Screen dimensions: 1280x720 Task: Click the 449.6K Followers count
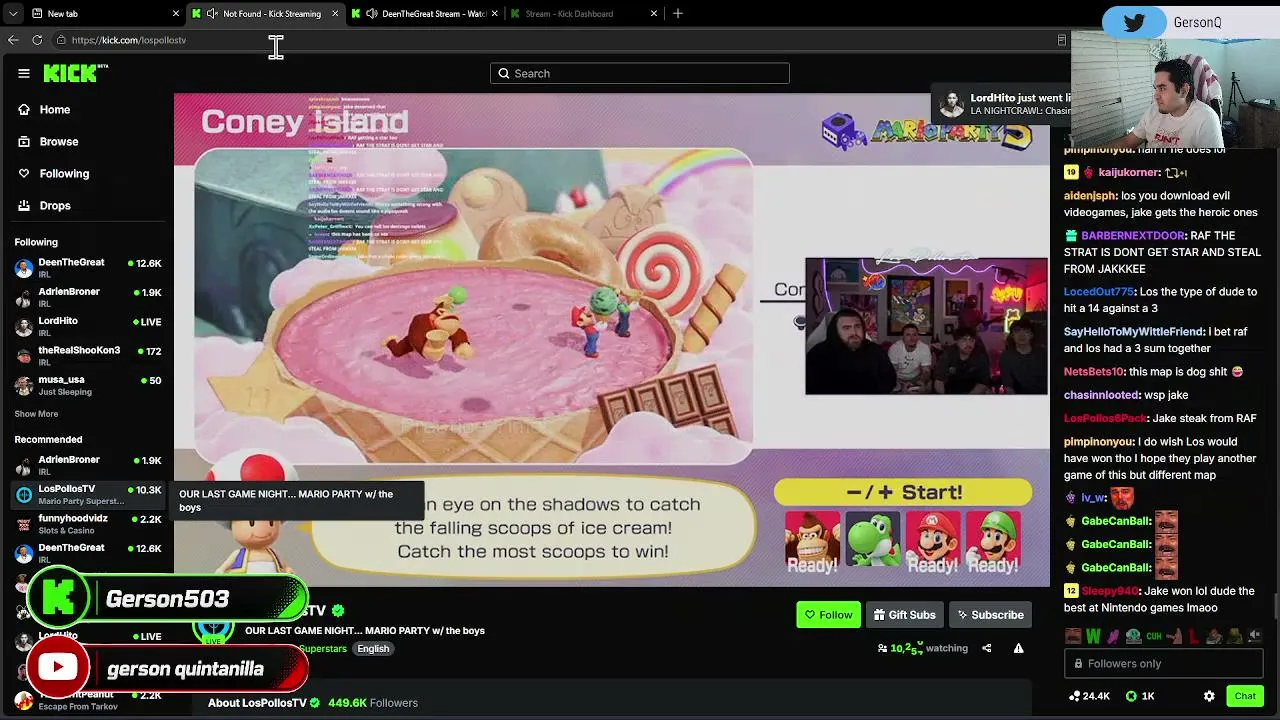pos(373,703)
